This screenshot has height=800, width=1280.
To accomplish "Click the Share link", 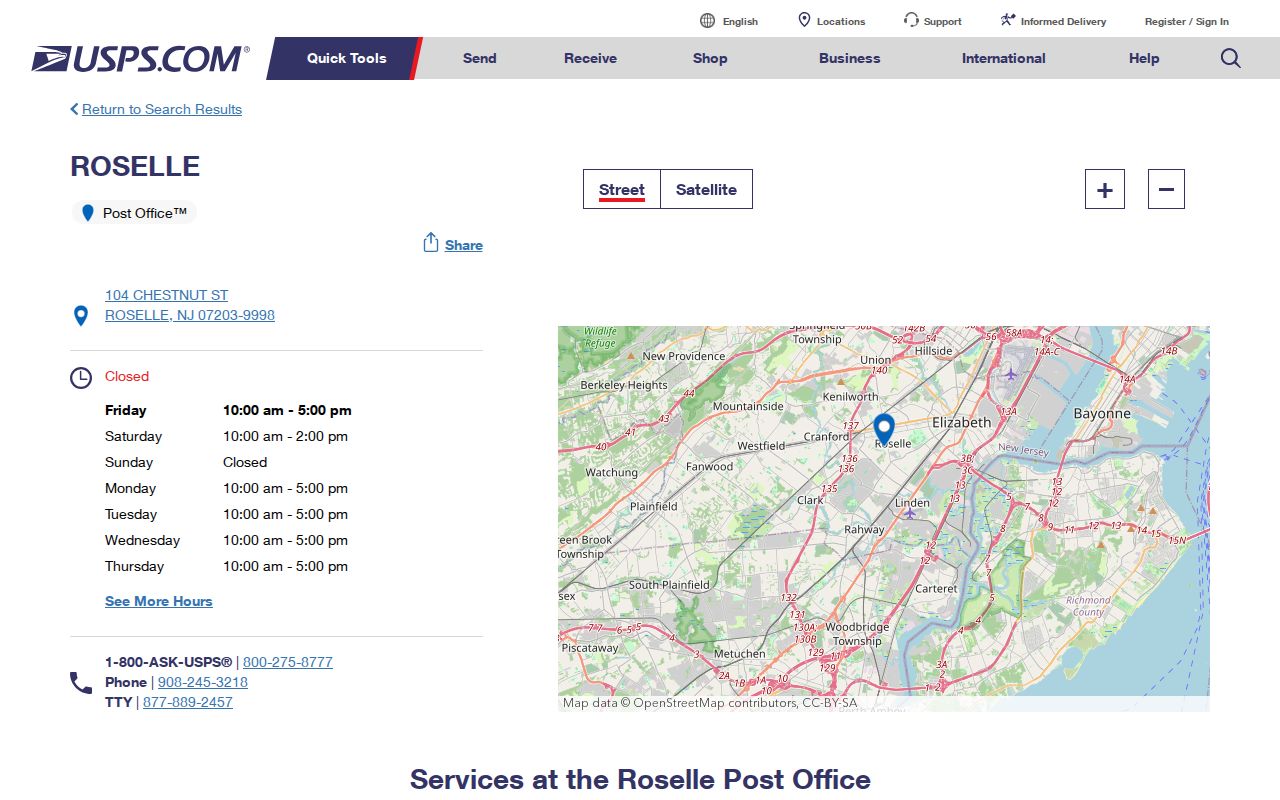I will point(464,245).
